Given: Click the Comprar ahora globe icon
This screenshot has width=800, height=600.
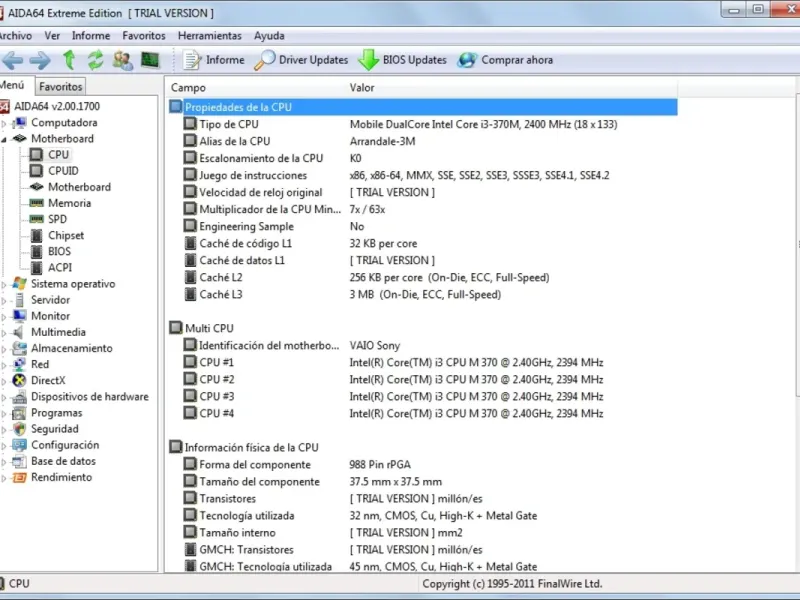Looking at the screenshot, I should (x=467, y=60).
